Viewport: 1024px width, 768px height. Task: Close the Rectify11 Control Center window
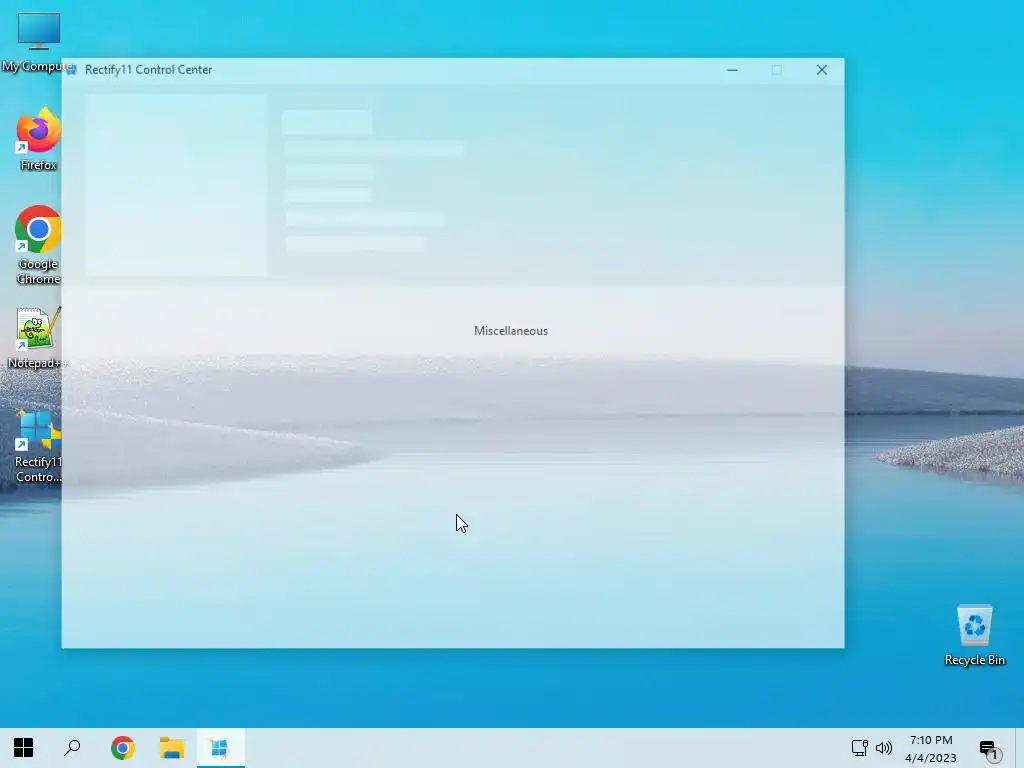tap(822, 70)
